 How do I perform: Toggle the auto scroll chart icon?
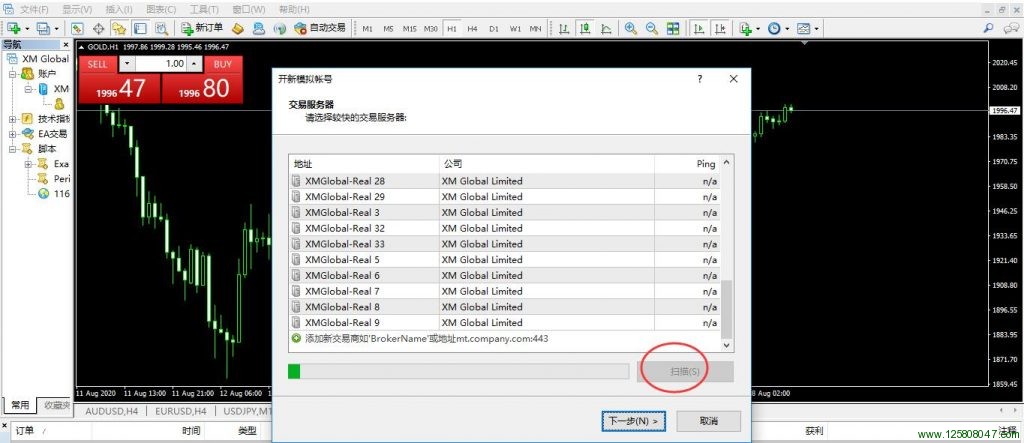(x=699, y=28)
